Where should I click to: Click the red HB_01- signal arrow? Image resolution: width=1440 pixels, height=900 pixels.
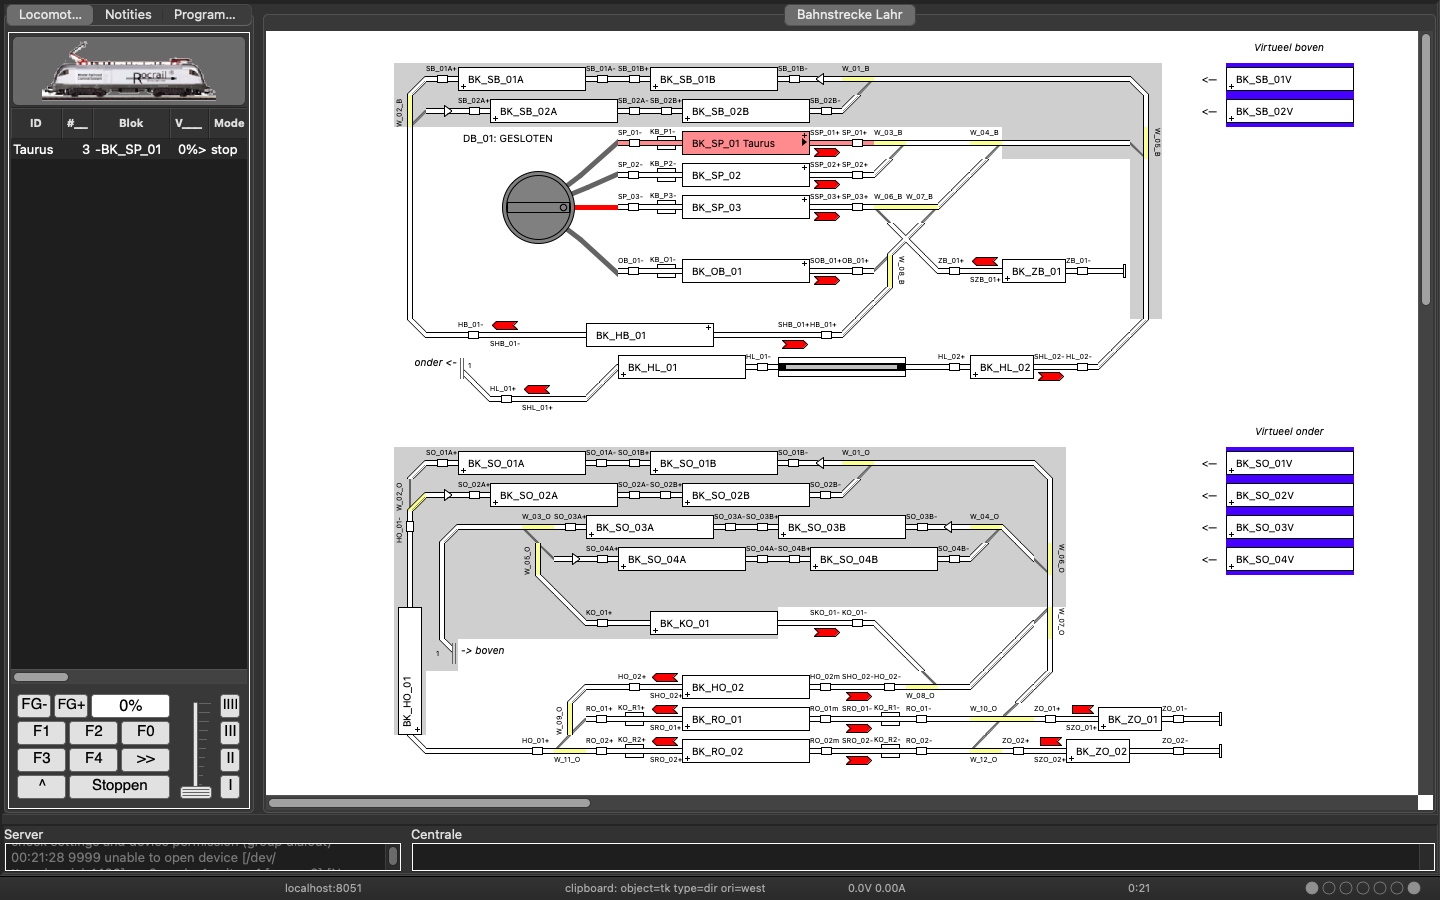[505, 325]
